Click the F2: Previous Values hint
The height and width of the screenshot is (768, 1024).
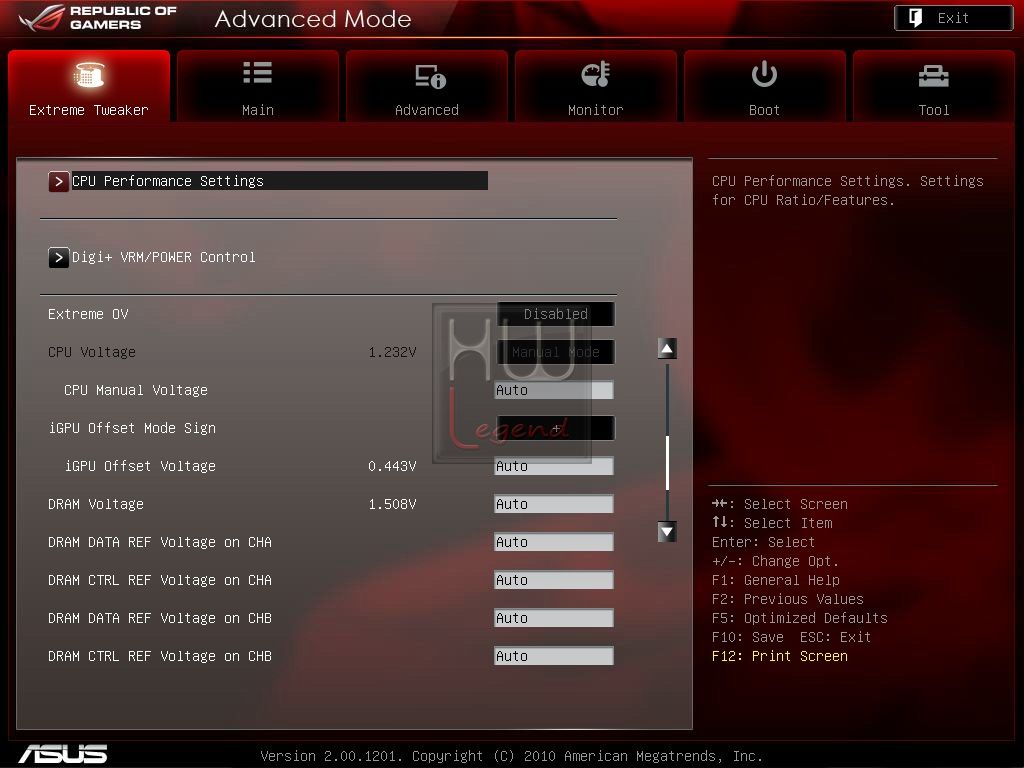click(x=788, y=599)
